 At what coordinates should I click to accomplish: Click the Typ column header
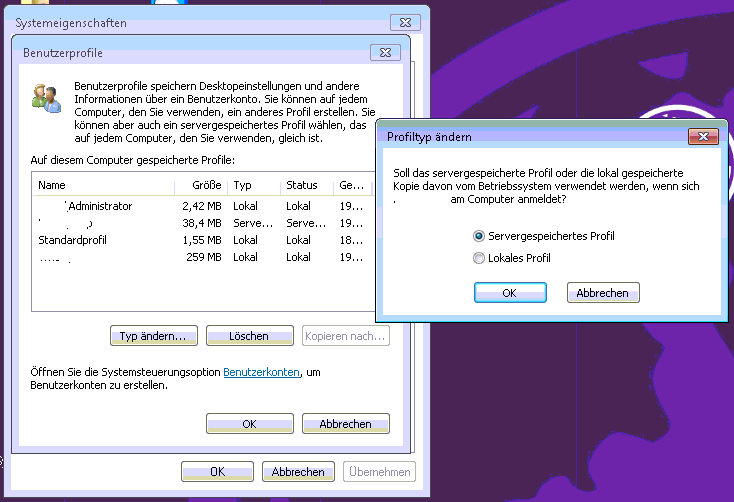(x=254, y=185)
